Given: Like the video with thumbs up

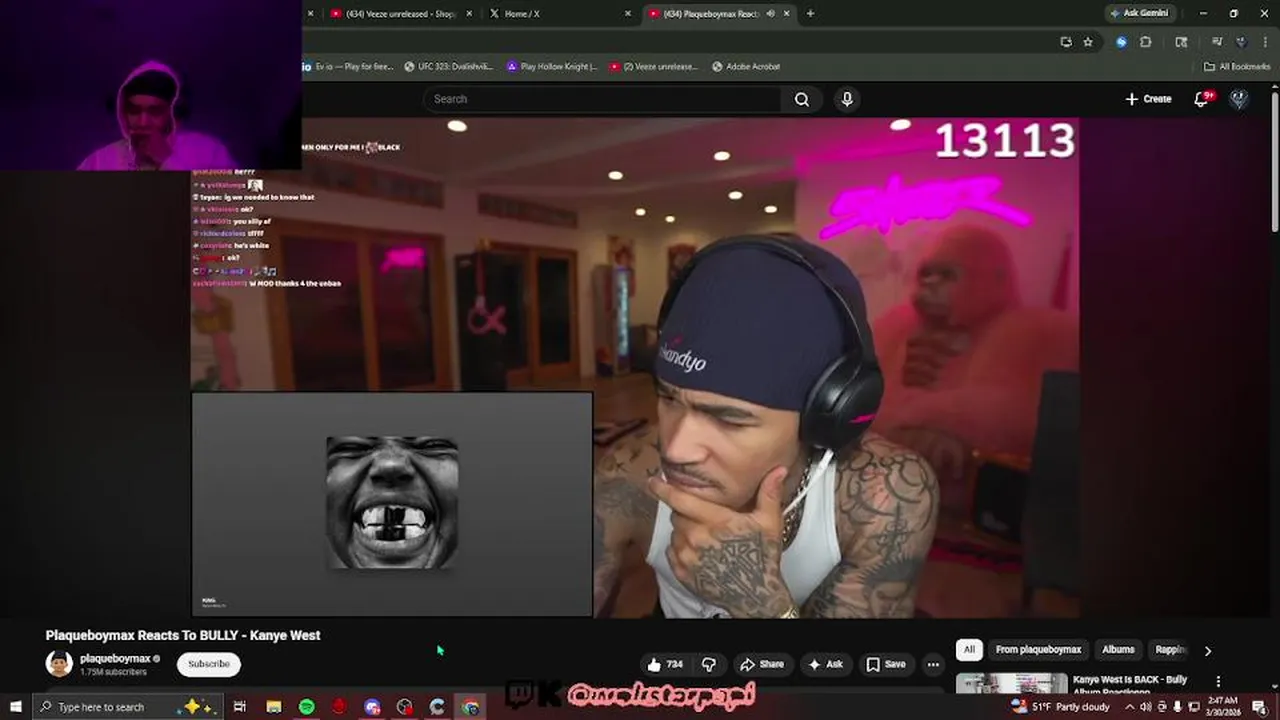Looking at the screenshot, I should point(665,664).
